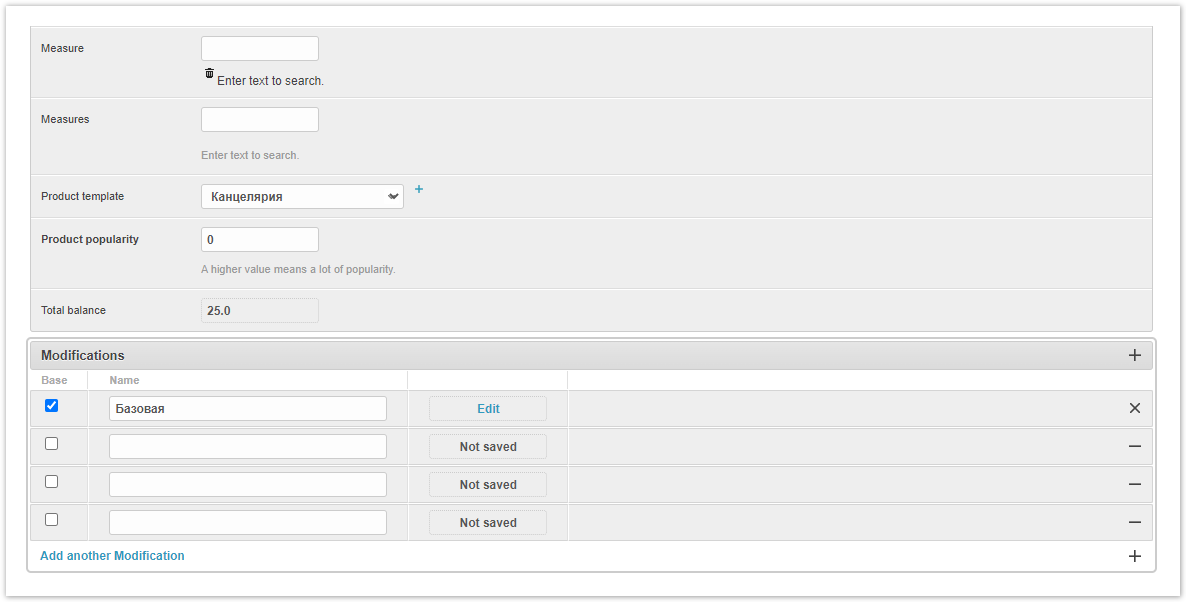This screenshot has width=1186, height=602.
Task: Click minus icon on first unsaved modification row
Action: pos(1134,446)
